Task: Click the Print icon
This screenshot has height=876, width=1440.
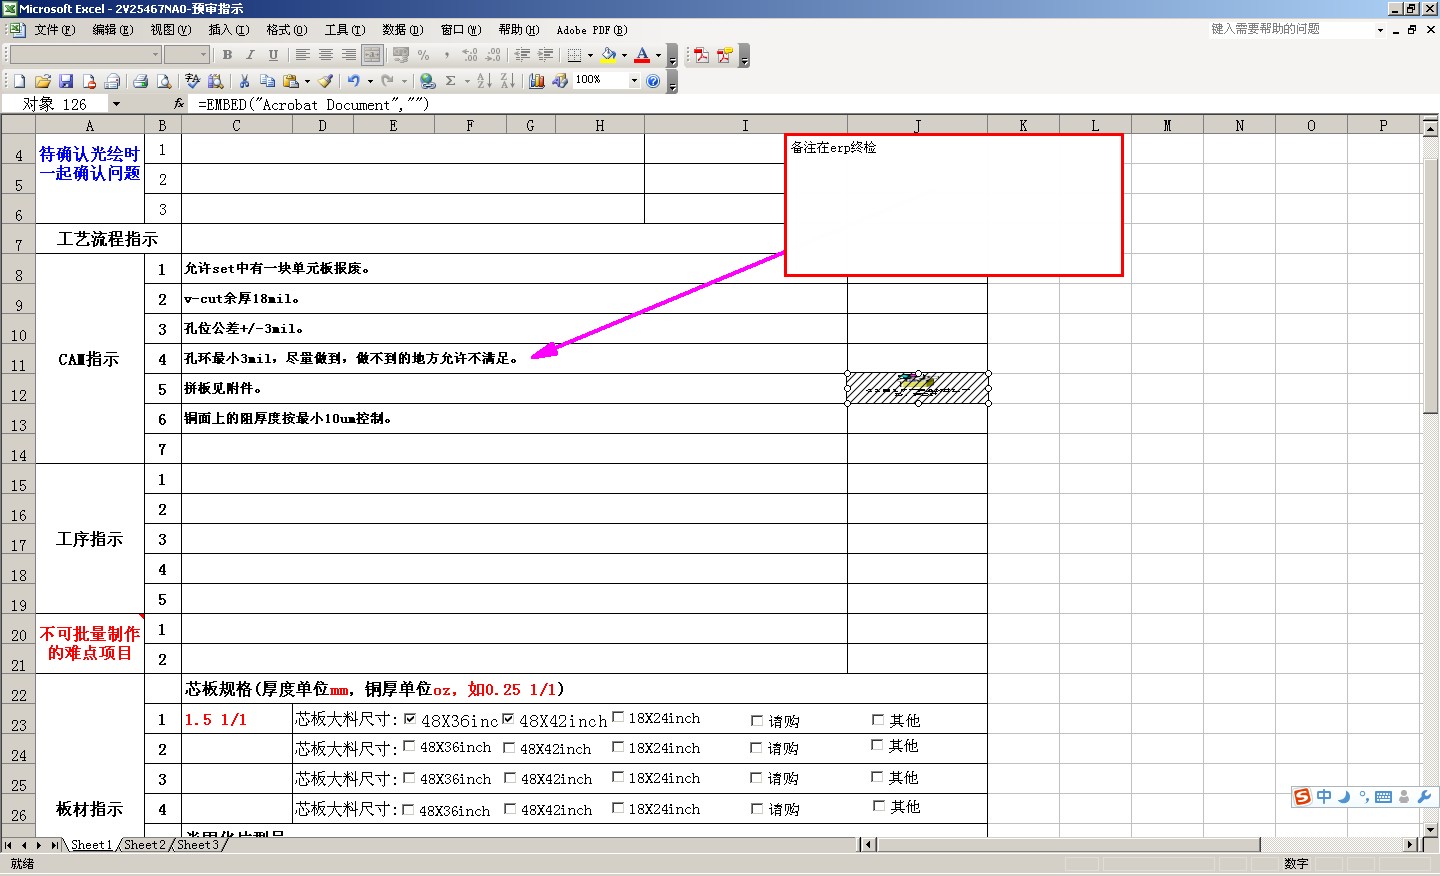Action: (141, 81)
